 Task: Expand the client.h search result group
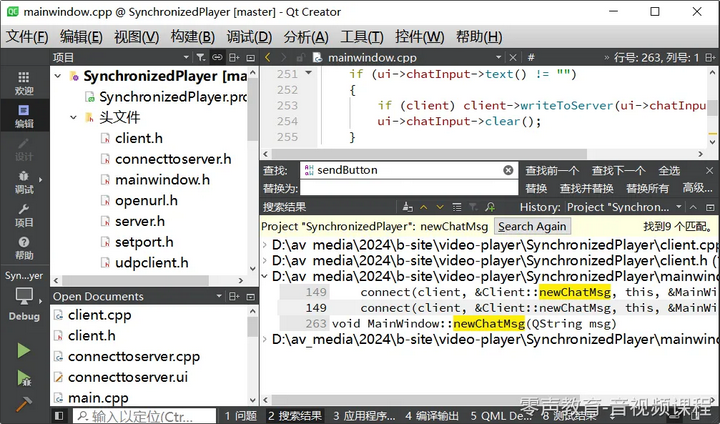point(265,260)
